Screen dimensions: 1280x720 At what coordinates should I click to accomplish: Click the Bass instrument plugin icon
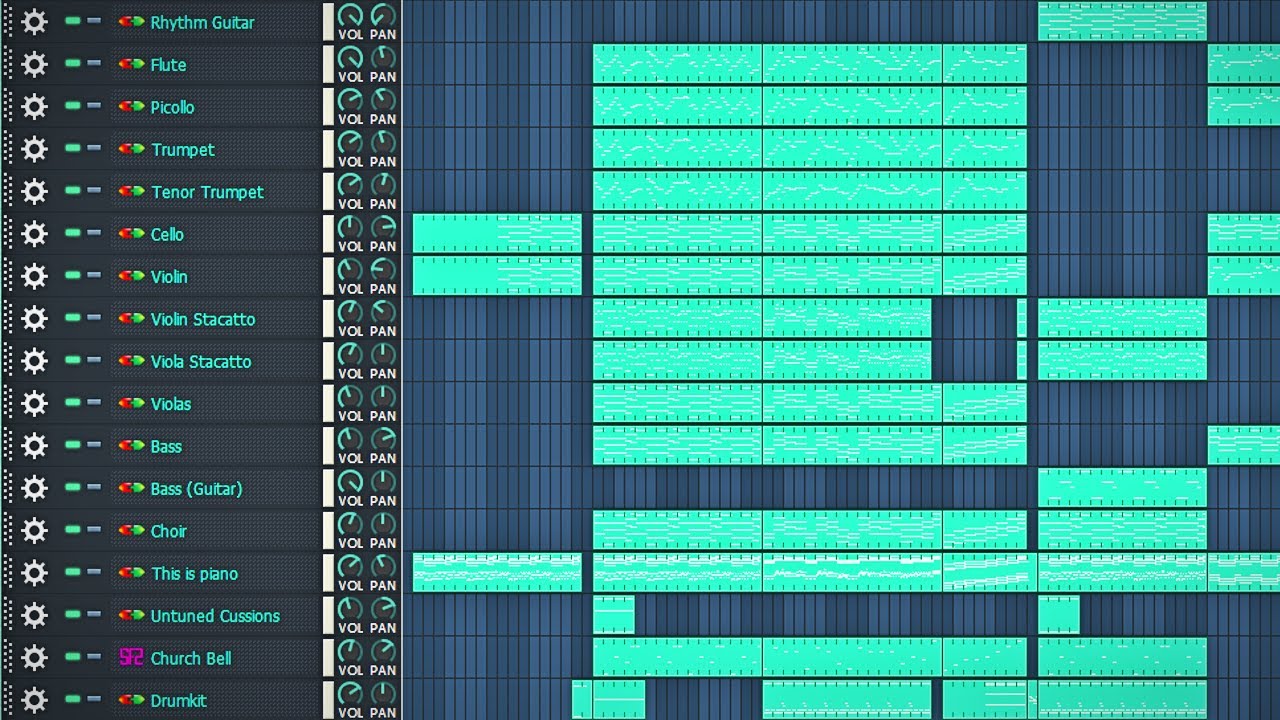[131, 446]
